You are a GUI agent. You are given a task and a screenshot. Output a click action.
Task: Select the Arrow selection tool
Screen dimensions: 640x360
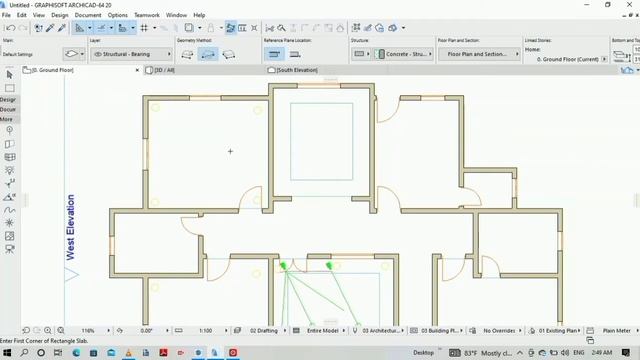click(x=9, y=75)
